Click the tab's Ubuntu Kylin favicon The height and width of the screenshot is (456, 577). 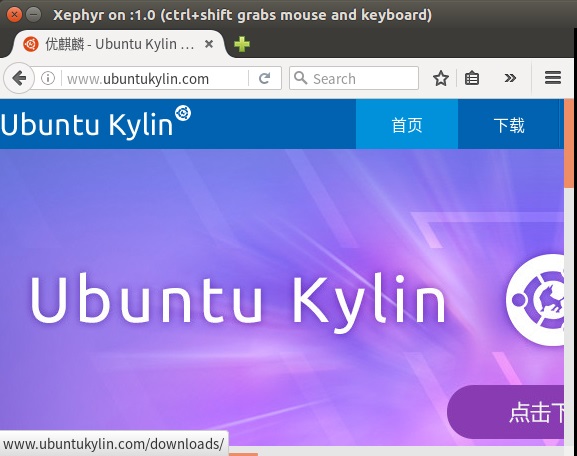[31, 44]
